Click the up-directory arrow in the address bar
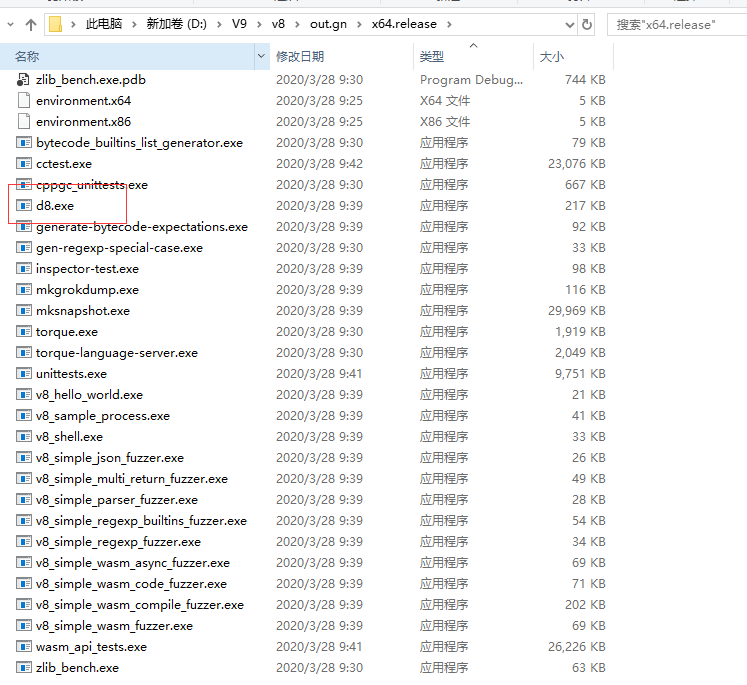The width and height of the screenshot is (747, 685). coord(30,24)
